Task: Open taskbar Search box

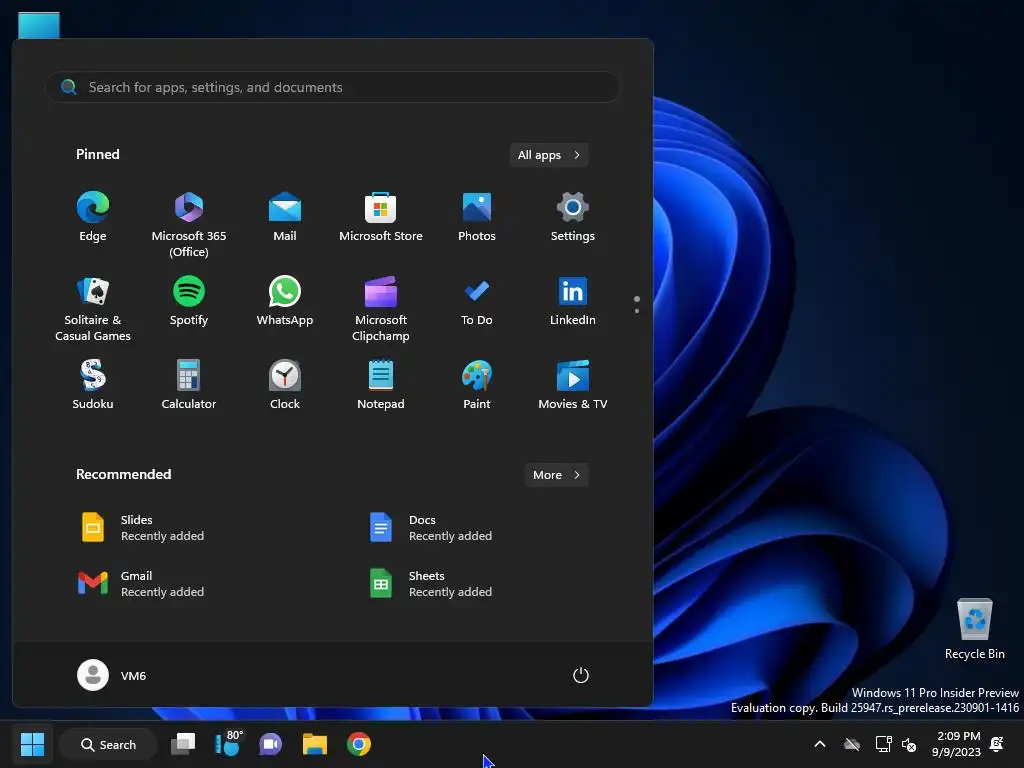Action: (108, 744)
